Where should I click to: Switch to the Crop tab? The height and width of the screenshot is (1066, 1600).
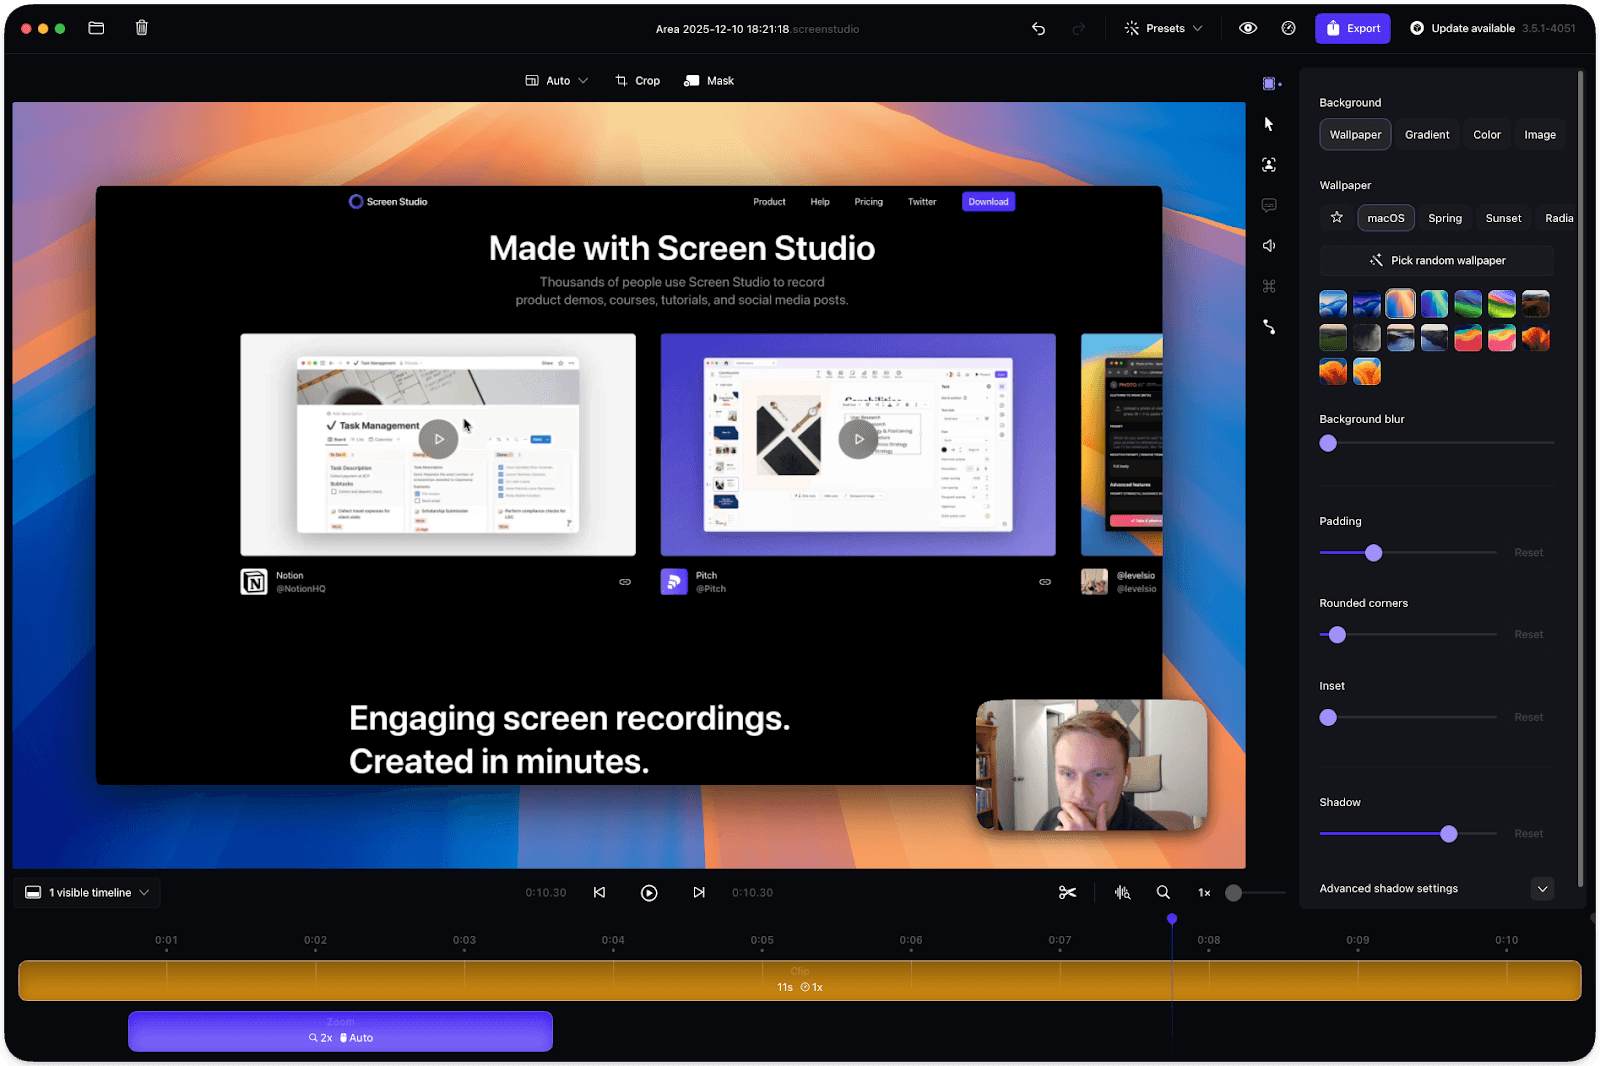tap(637, 80)
